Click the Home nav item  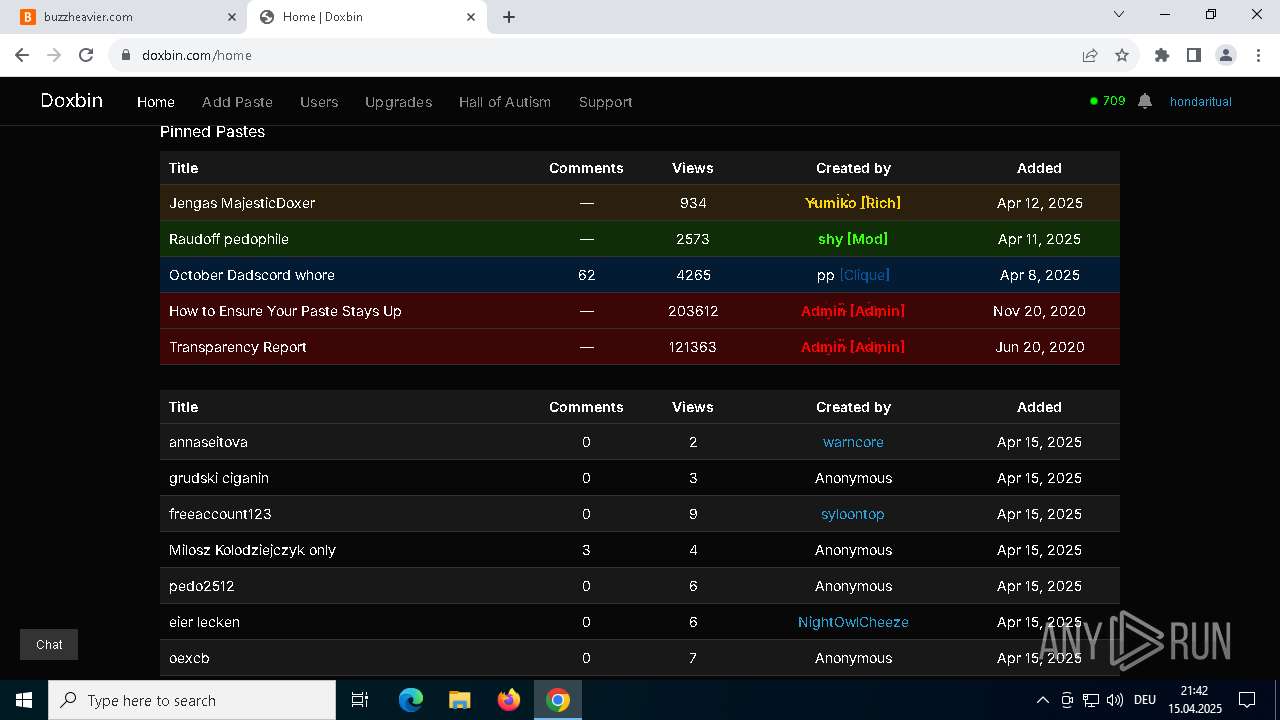click(156, 102)
